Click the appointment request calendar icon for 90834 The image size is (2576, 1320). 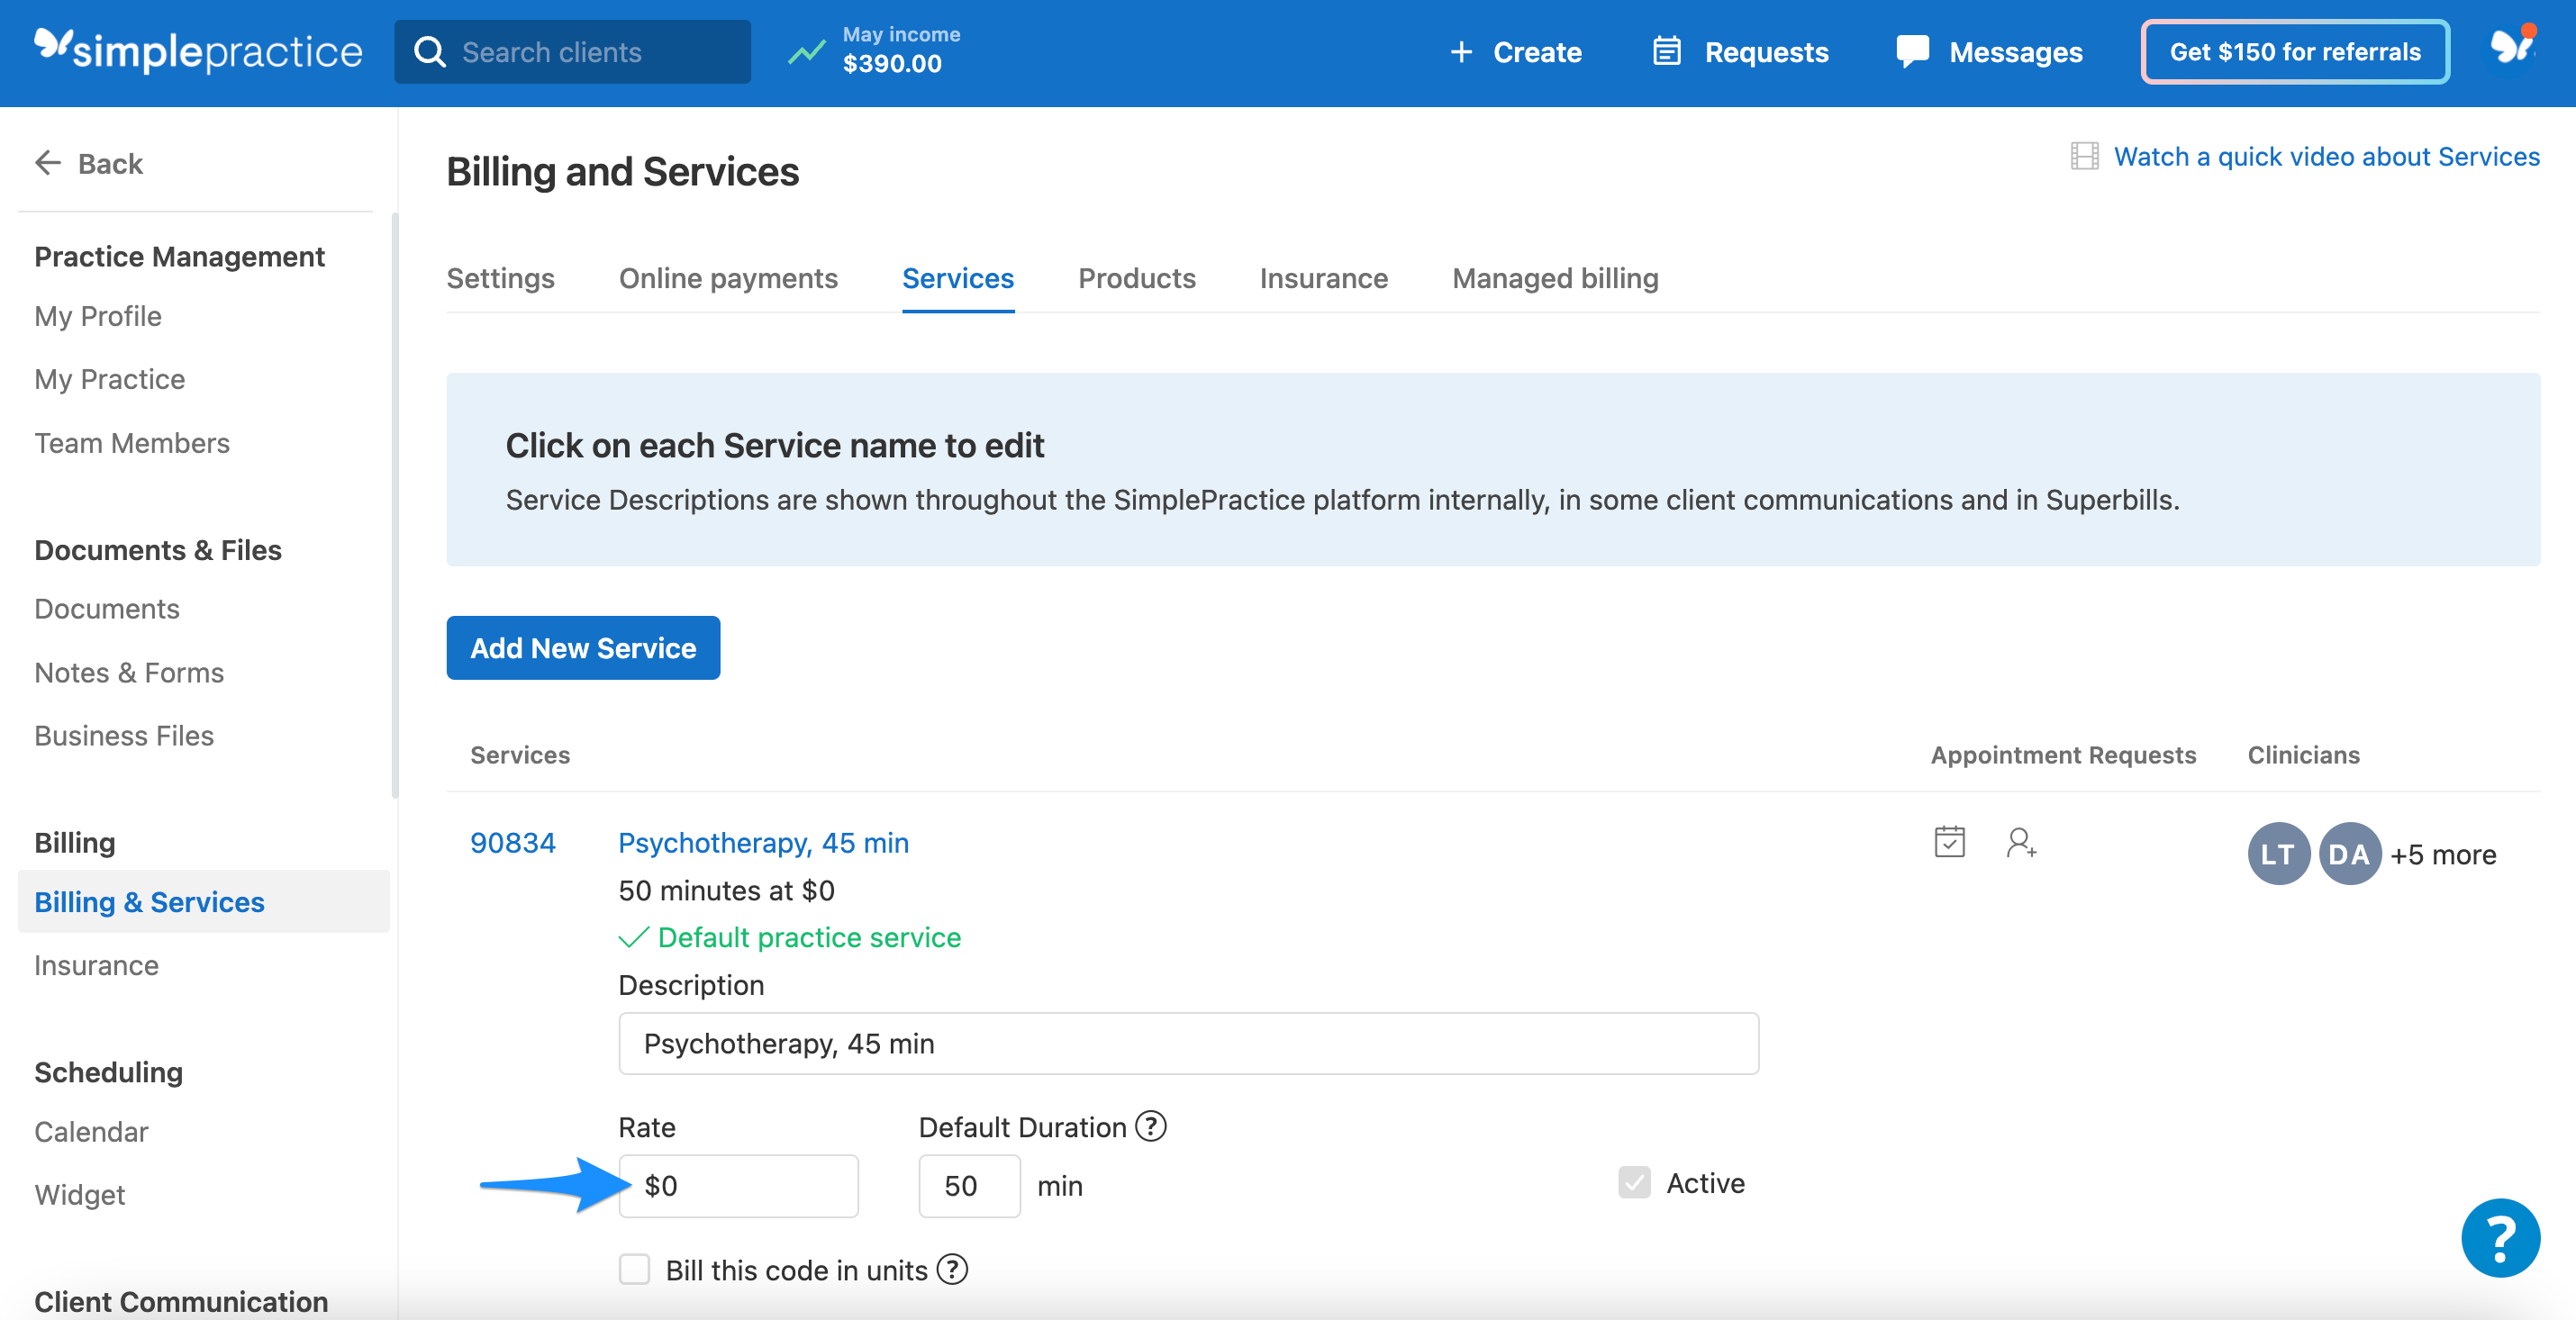click(1949, 843)
